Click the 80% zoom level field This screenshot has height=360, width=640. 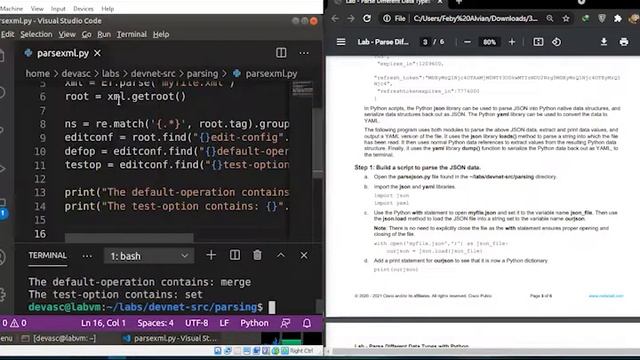pos(489,42)
